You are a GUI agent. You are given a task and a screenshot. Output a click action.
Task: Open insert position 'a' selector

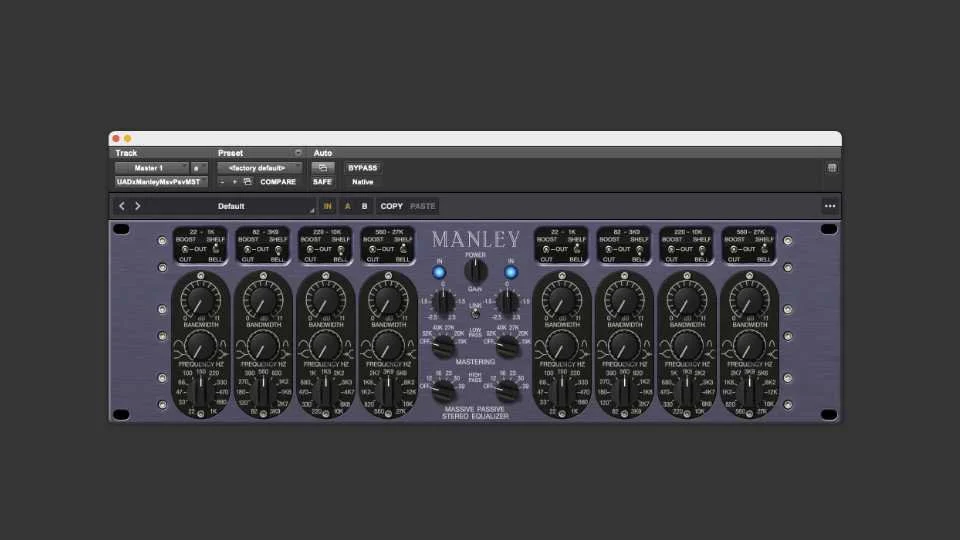point(199,168)
